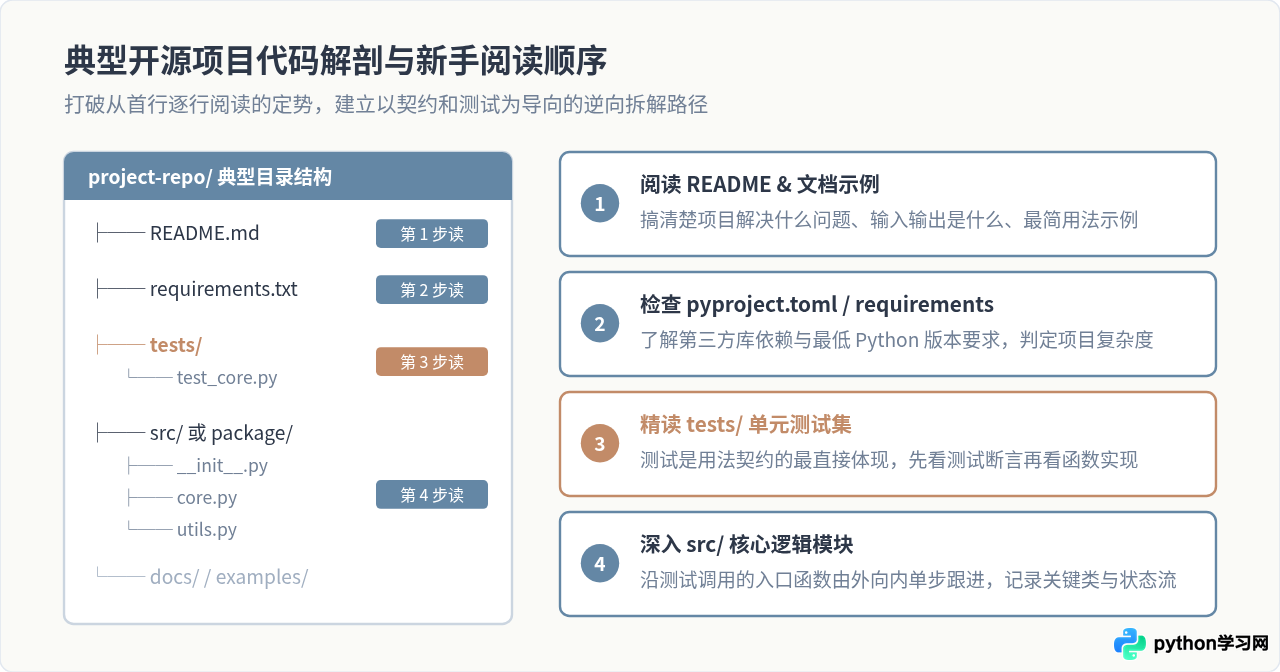Click the 第 2 步读 badge
This screenshot has width=1280, height=672.
pos(432,290)
